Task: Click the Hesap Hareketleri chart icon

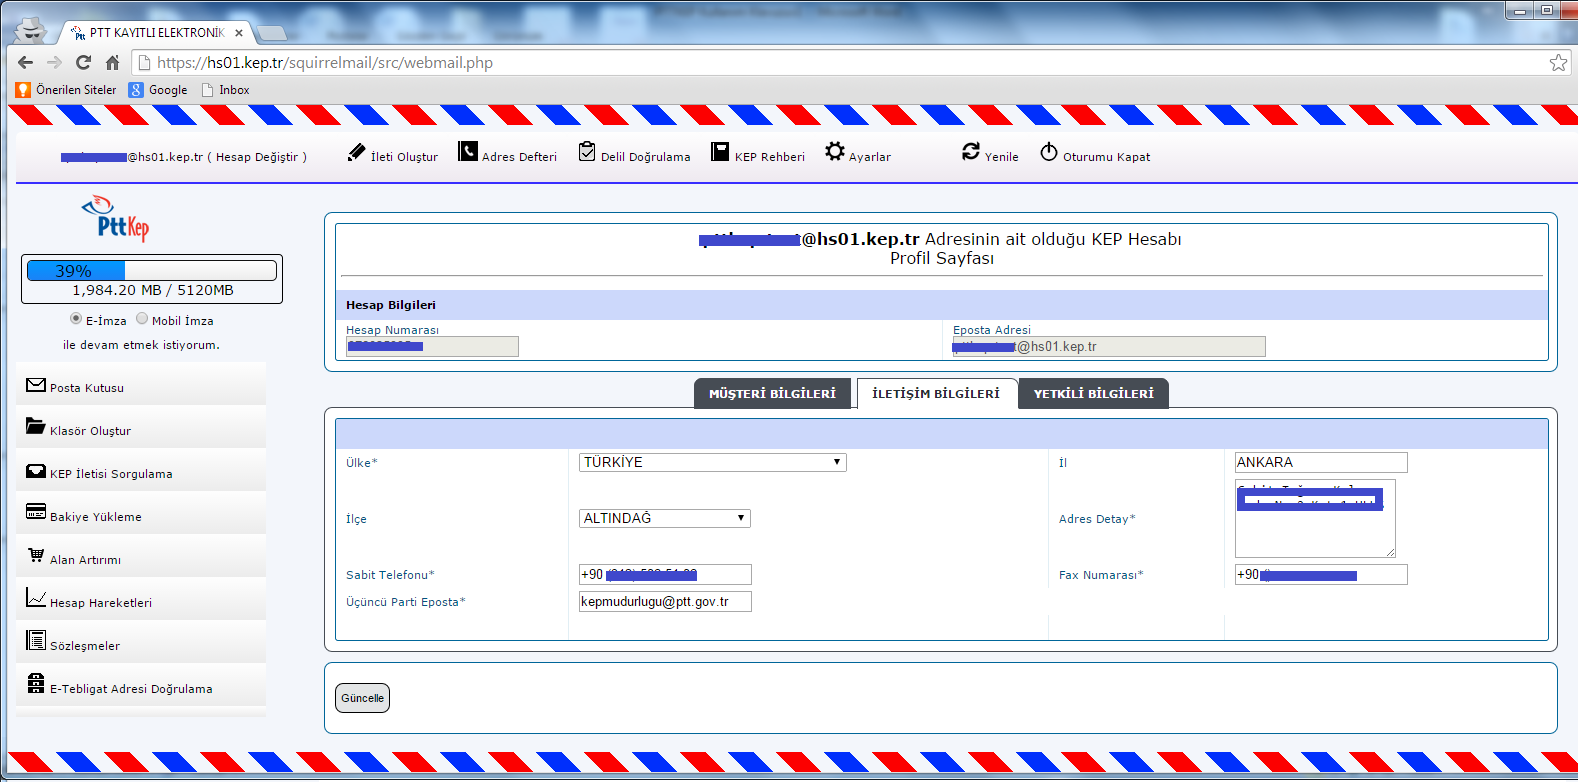Action: tap(36, 598)
